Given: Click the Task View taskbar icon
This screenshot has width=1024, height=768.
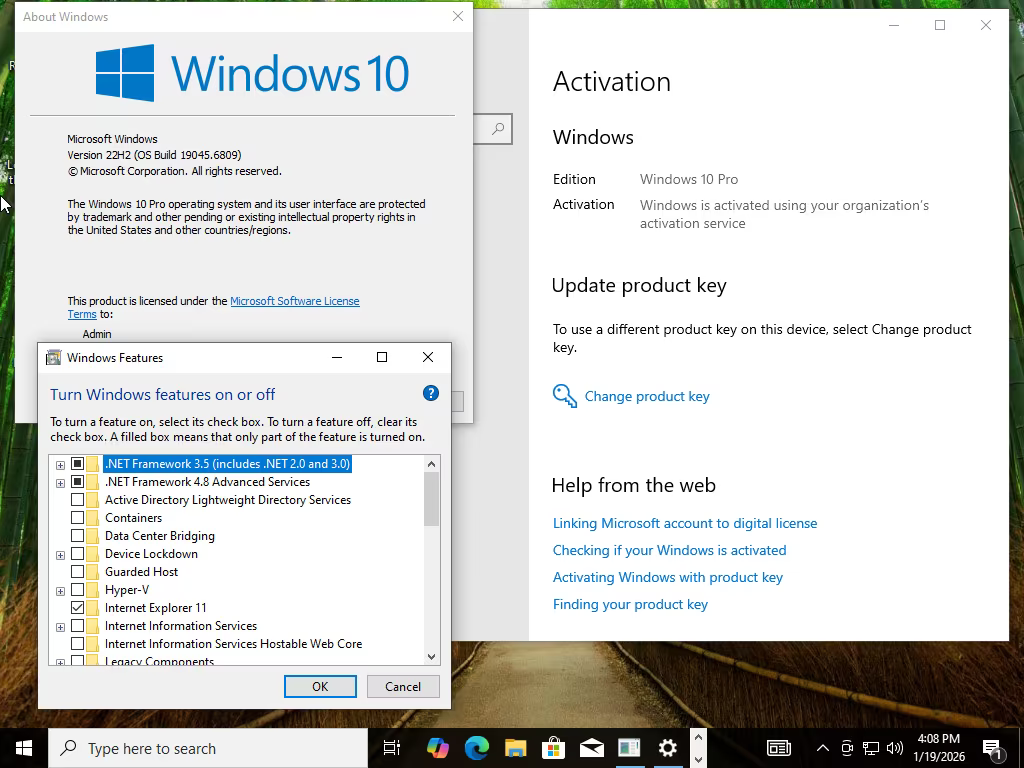Looking at the screenshot, I should tap(392, 748).
